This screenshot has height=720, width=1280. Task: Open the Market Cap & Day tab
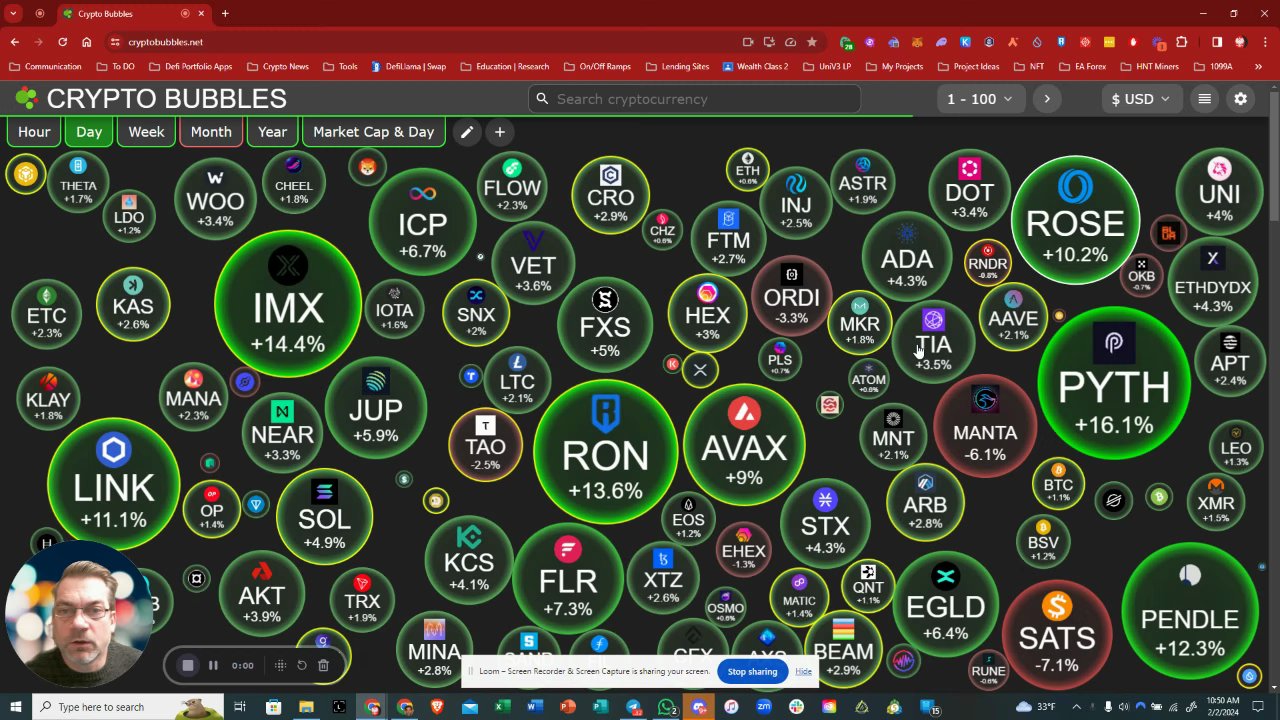pyautogui.click(x=374, y=132)
